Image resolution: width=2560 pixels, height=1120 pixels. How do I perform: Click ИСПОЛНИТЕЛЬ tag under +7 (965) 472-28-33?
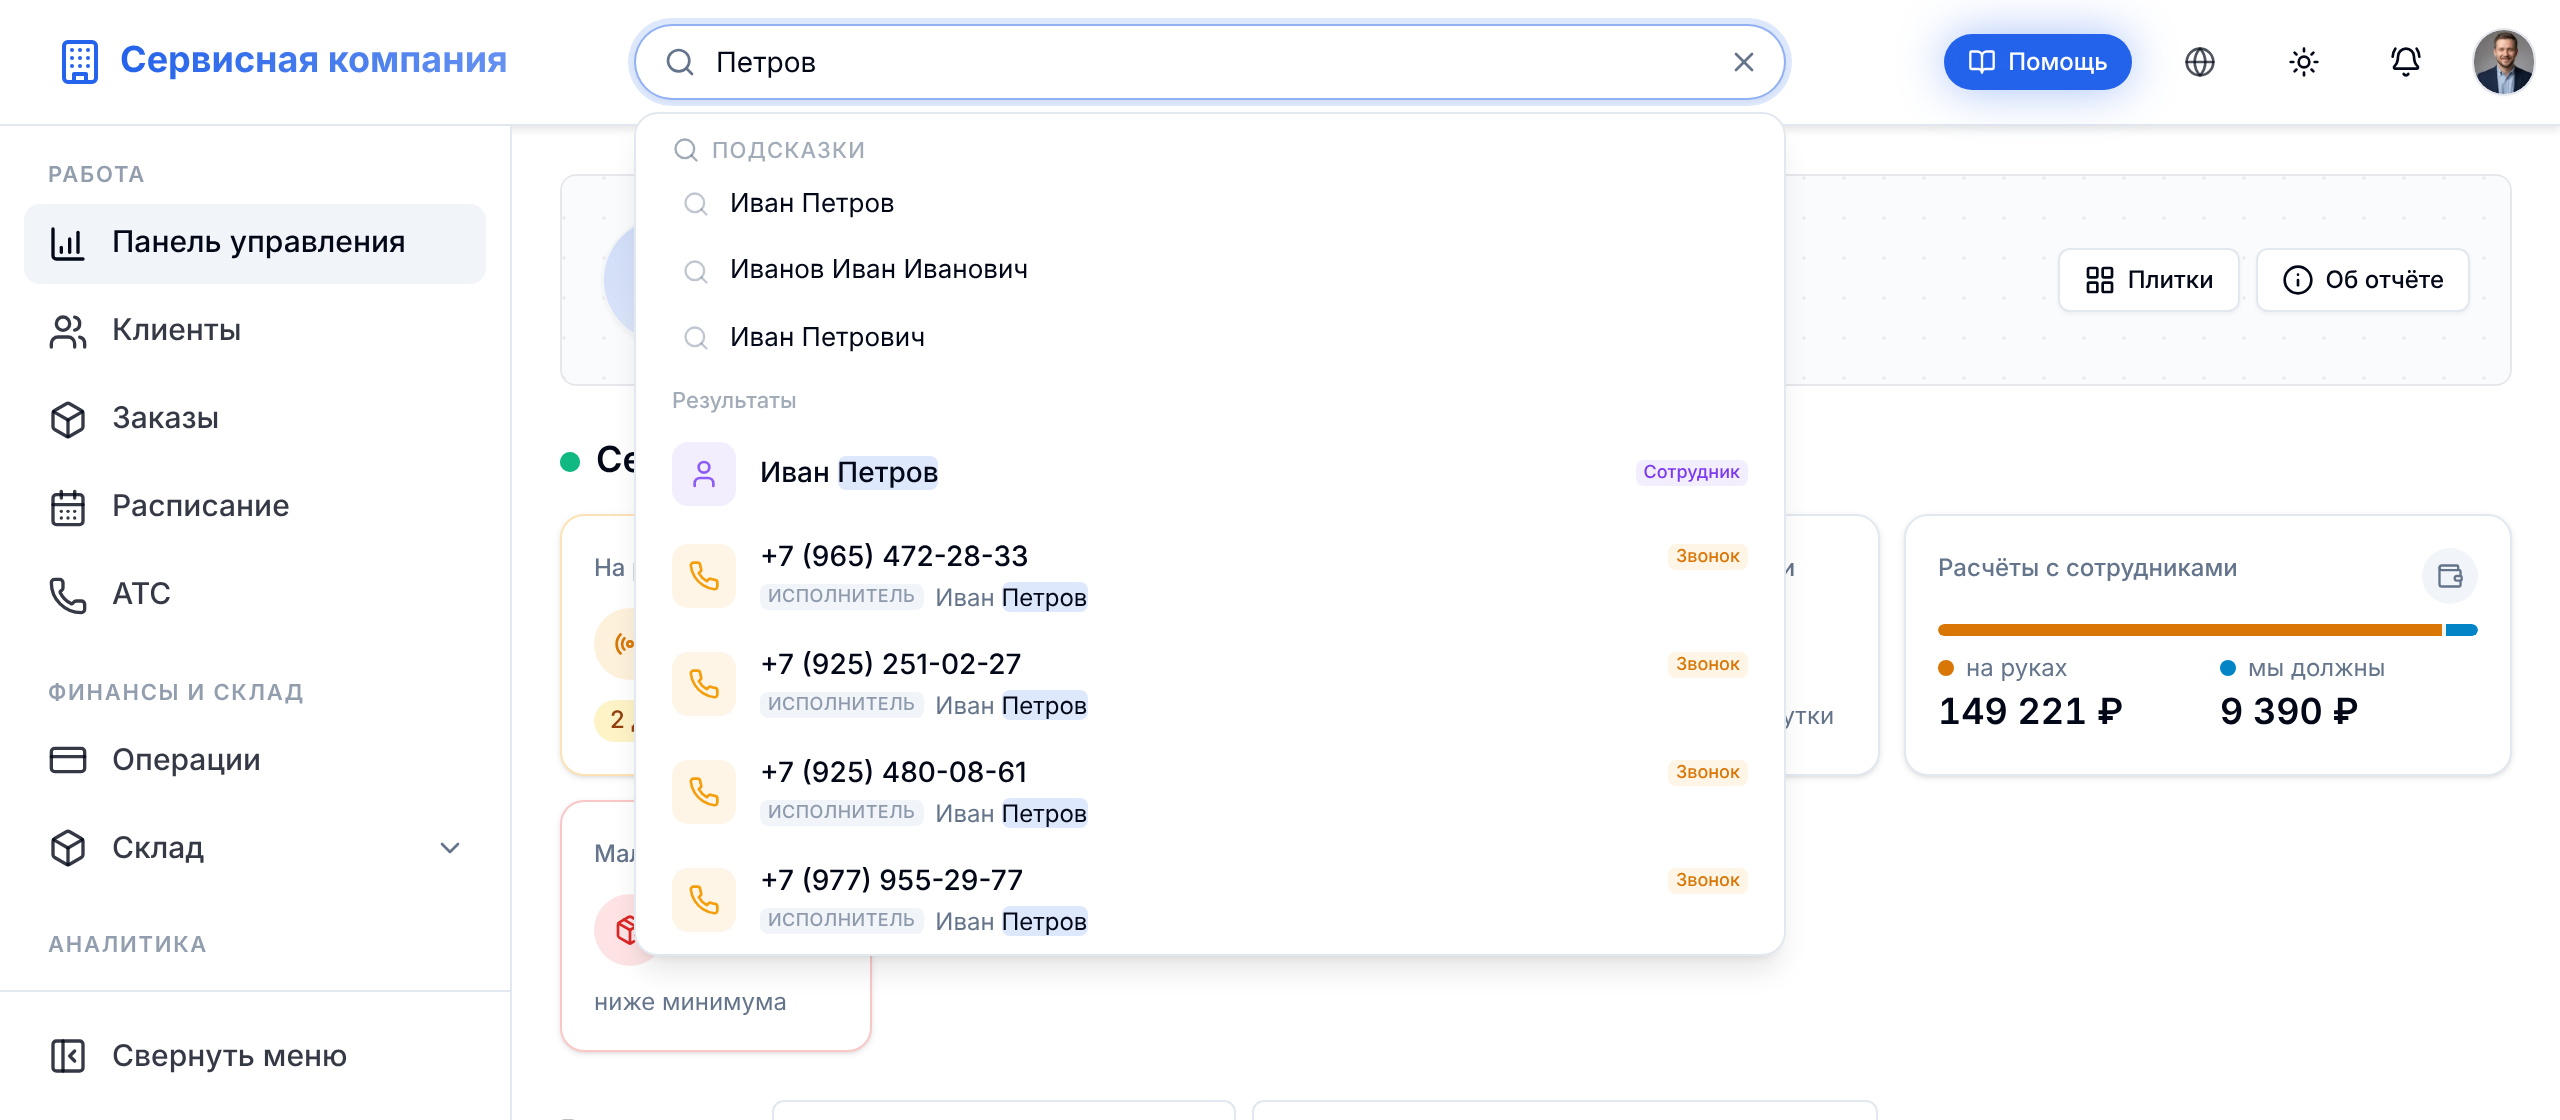tap(841, 596)
